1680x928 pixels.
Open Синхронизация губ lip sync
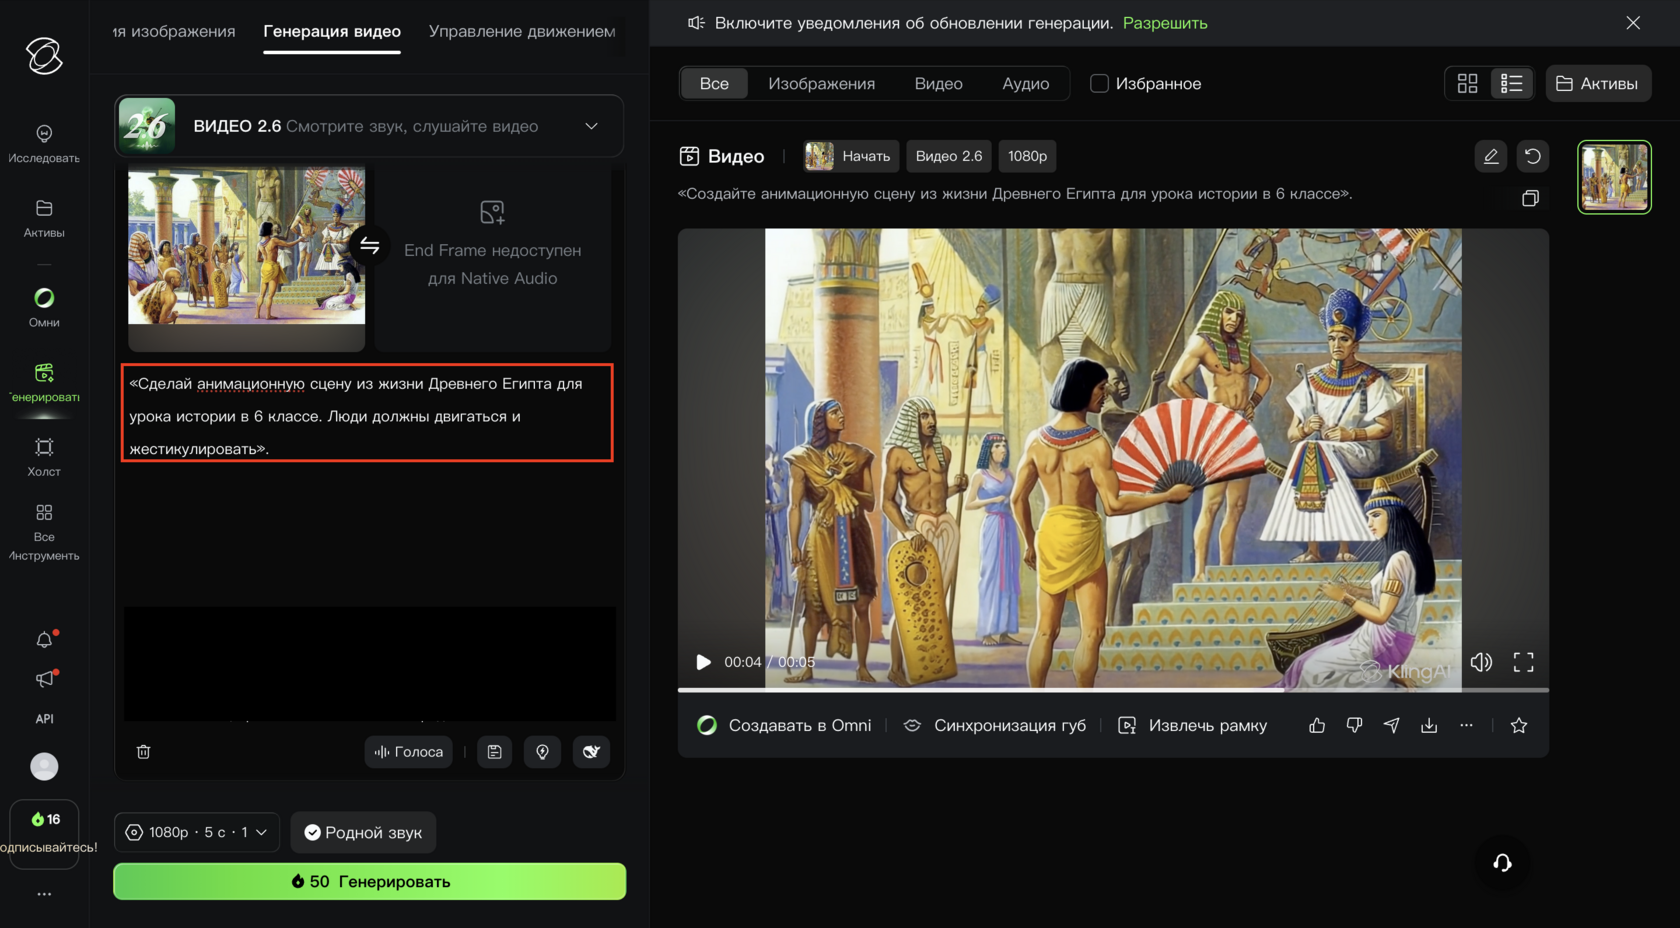(x=994, y=726)
